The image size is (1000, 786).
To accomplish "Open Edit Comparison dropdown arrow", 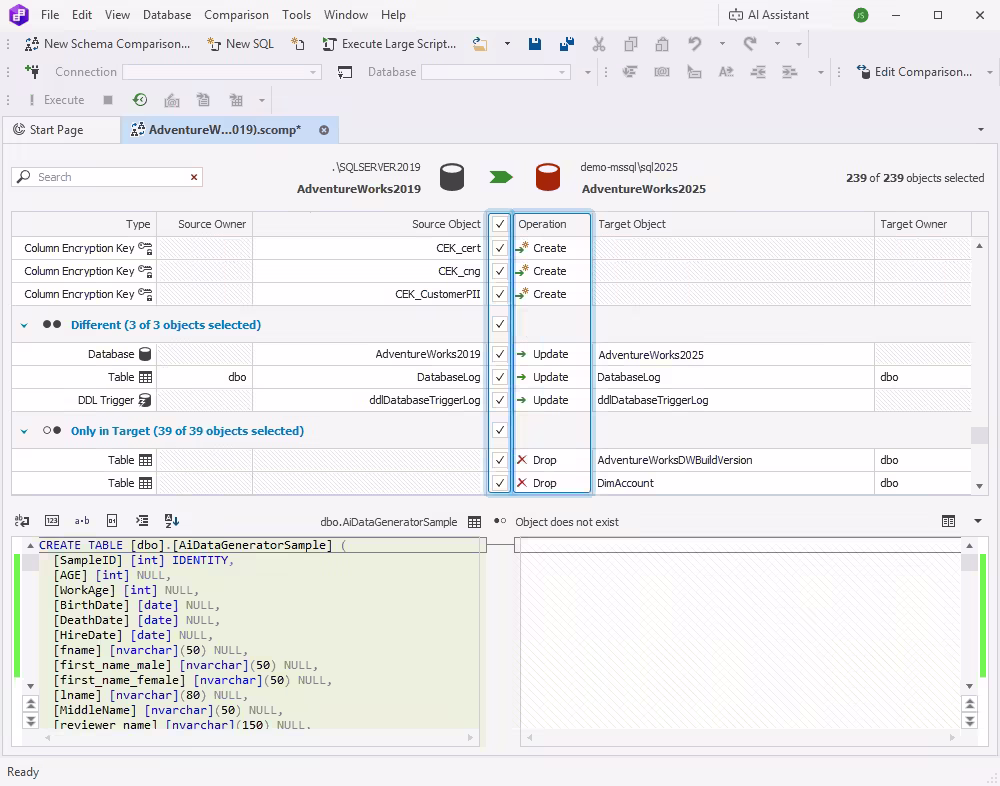I will coord(990,72).
